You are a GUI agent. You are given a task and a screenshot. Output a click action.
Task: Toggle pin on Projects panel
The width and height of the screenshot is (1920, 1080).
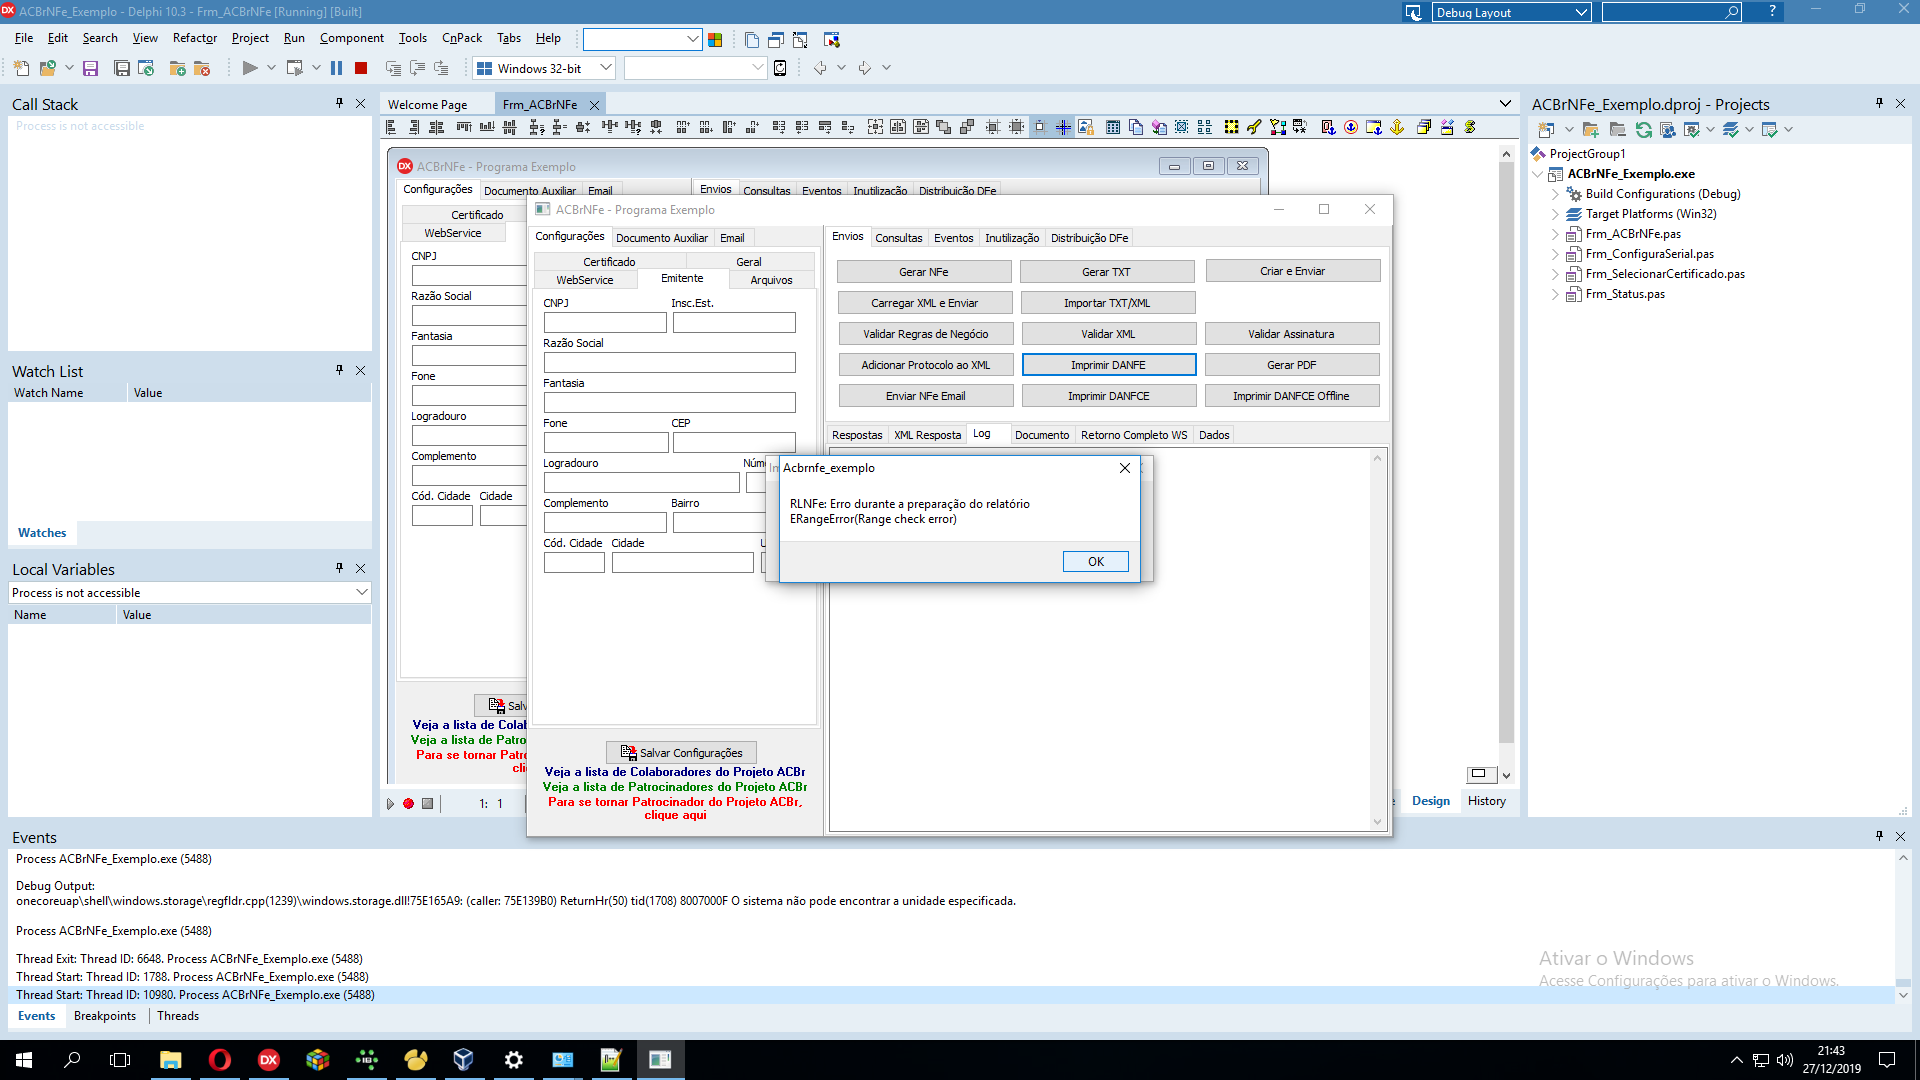(1879, 103)
